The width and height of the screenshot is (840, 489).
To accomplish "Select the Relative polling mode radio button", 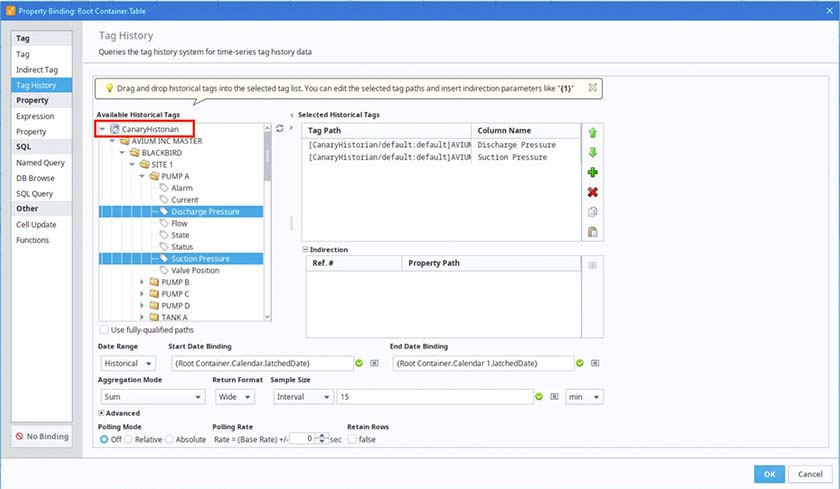I will point(128,439).
